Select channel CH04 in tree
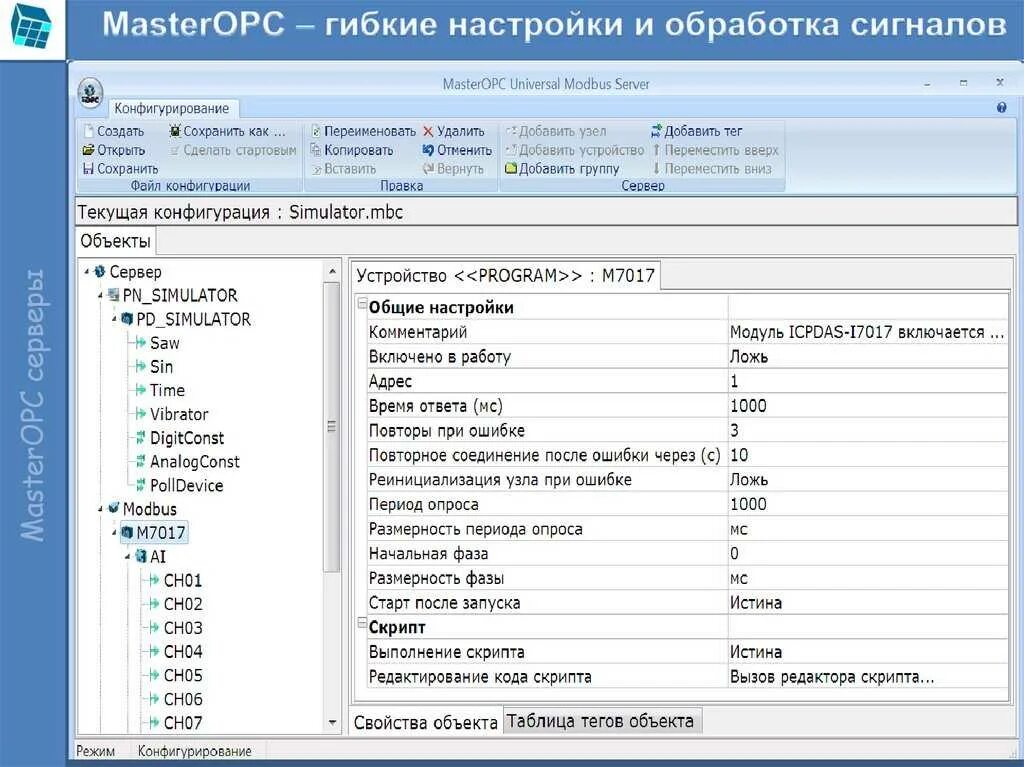Screen dimensions: 1024x767 (x=183, y=651)
